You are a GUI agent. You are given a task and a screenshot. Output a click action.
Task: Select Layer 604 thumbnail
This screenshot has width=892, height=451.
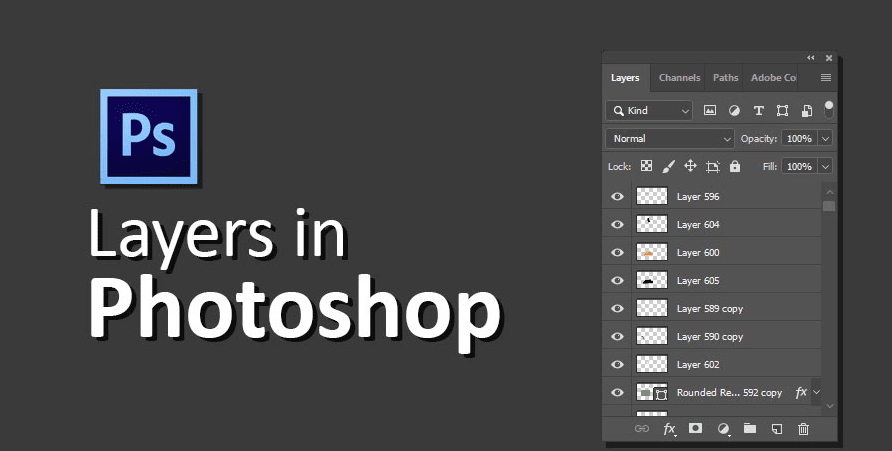click(651, 224)
